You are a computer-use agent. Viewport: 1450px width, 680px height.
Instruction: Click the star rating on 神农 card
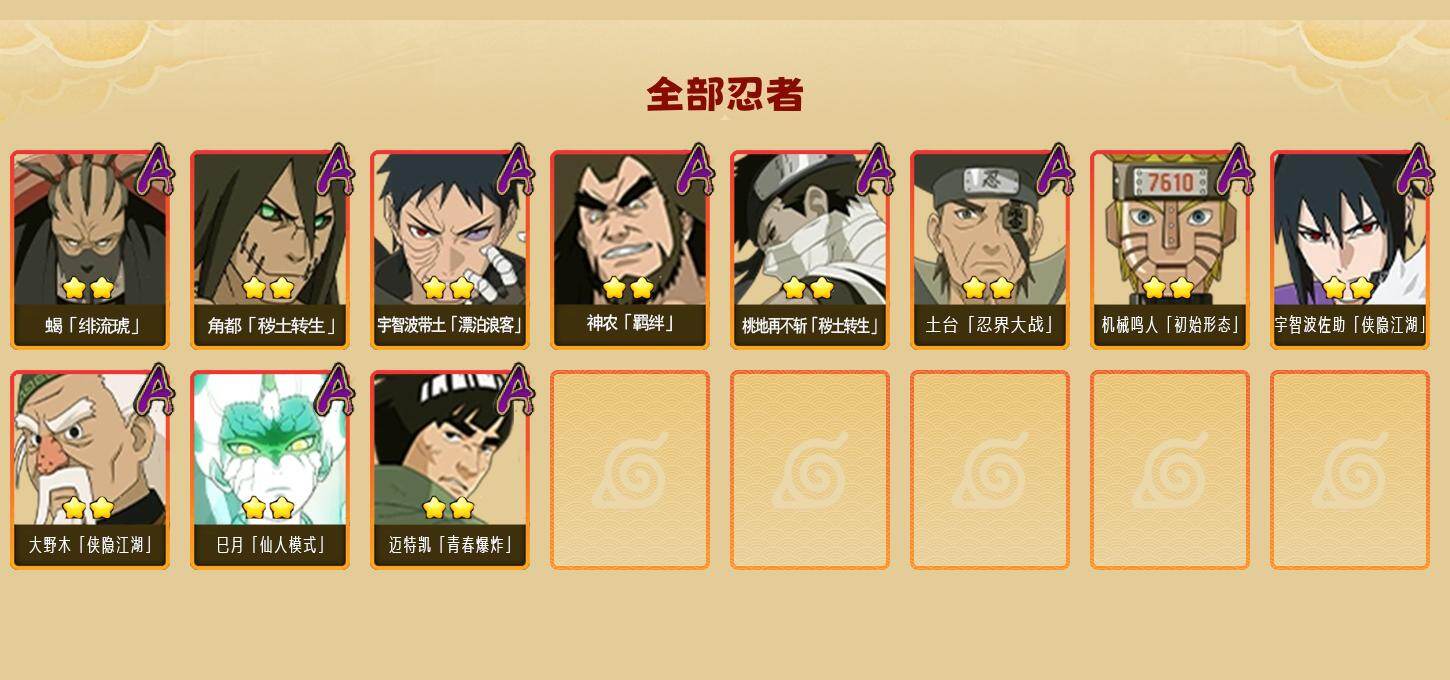pos(628,288)
